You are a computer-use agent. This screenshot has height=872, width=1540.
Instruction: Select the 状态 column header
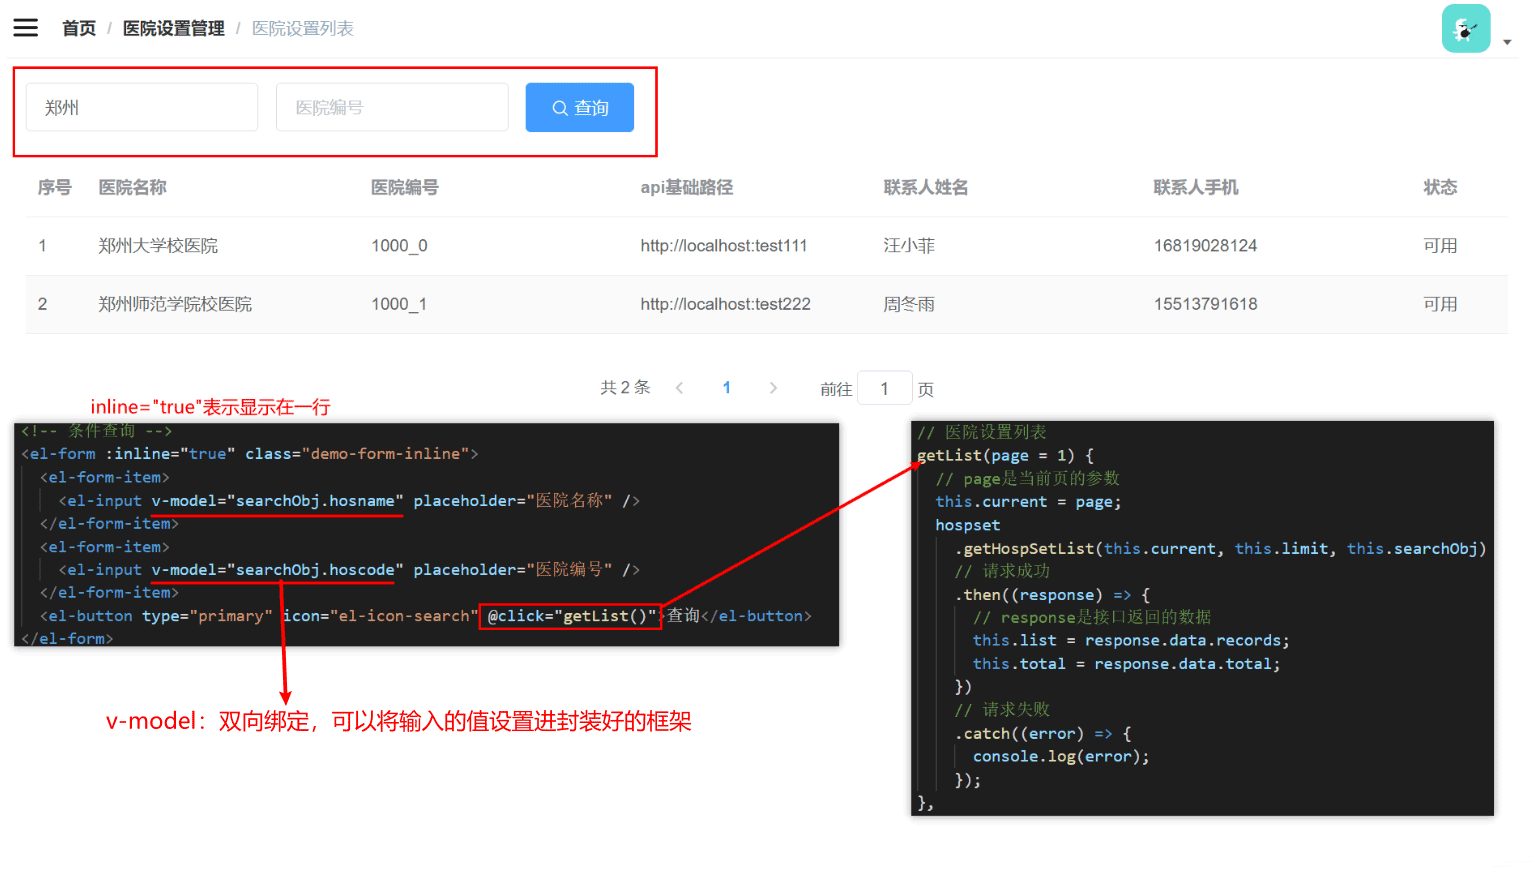(x=1441, y=187)
